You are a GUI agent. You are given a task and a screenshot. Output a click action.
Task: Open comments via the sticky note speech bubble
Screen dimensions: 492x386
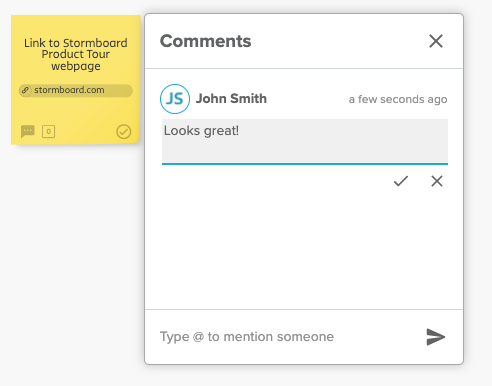click(28, 131)
